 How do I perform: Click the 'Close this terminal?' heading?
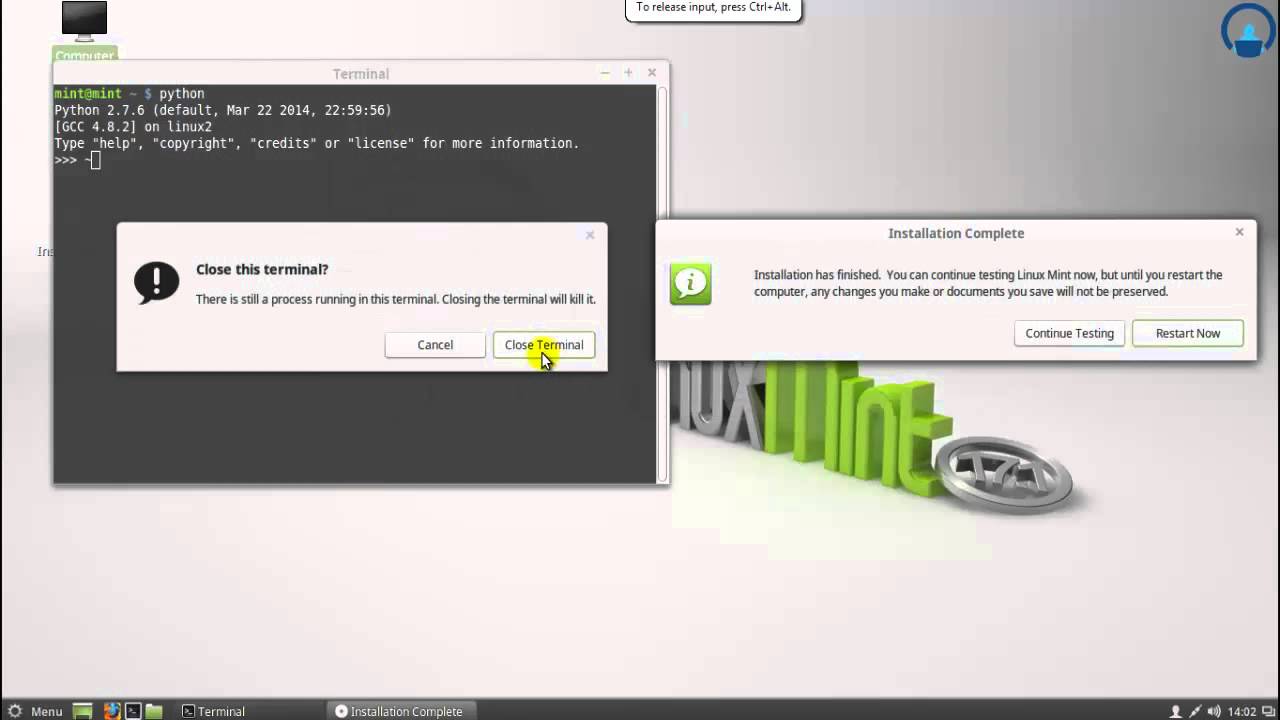click(x=262, y=269)
